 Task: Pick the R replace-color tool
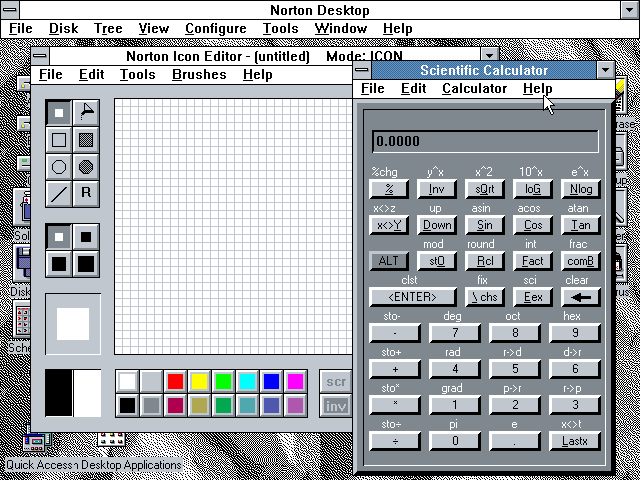point(86,194)
